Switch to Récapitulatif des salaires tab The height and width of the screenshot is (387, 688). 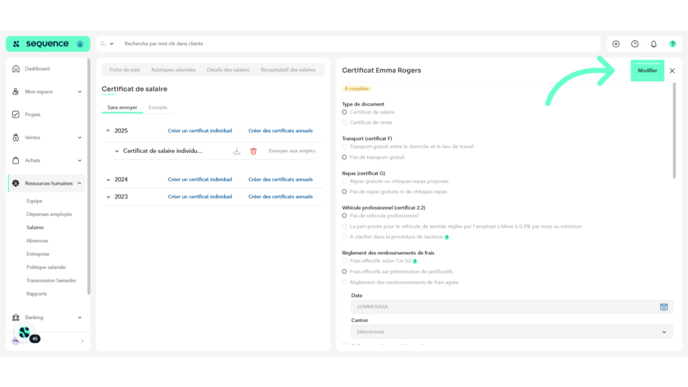288,70
